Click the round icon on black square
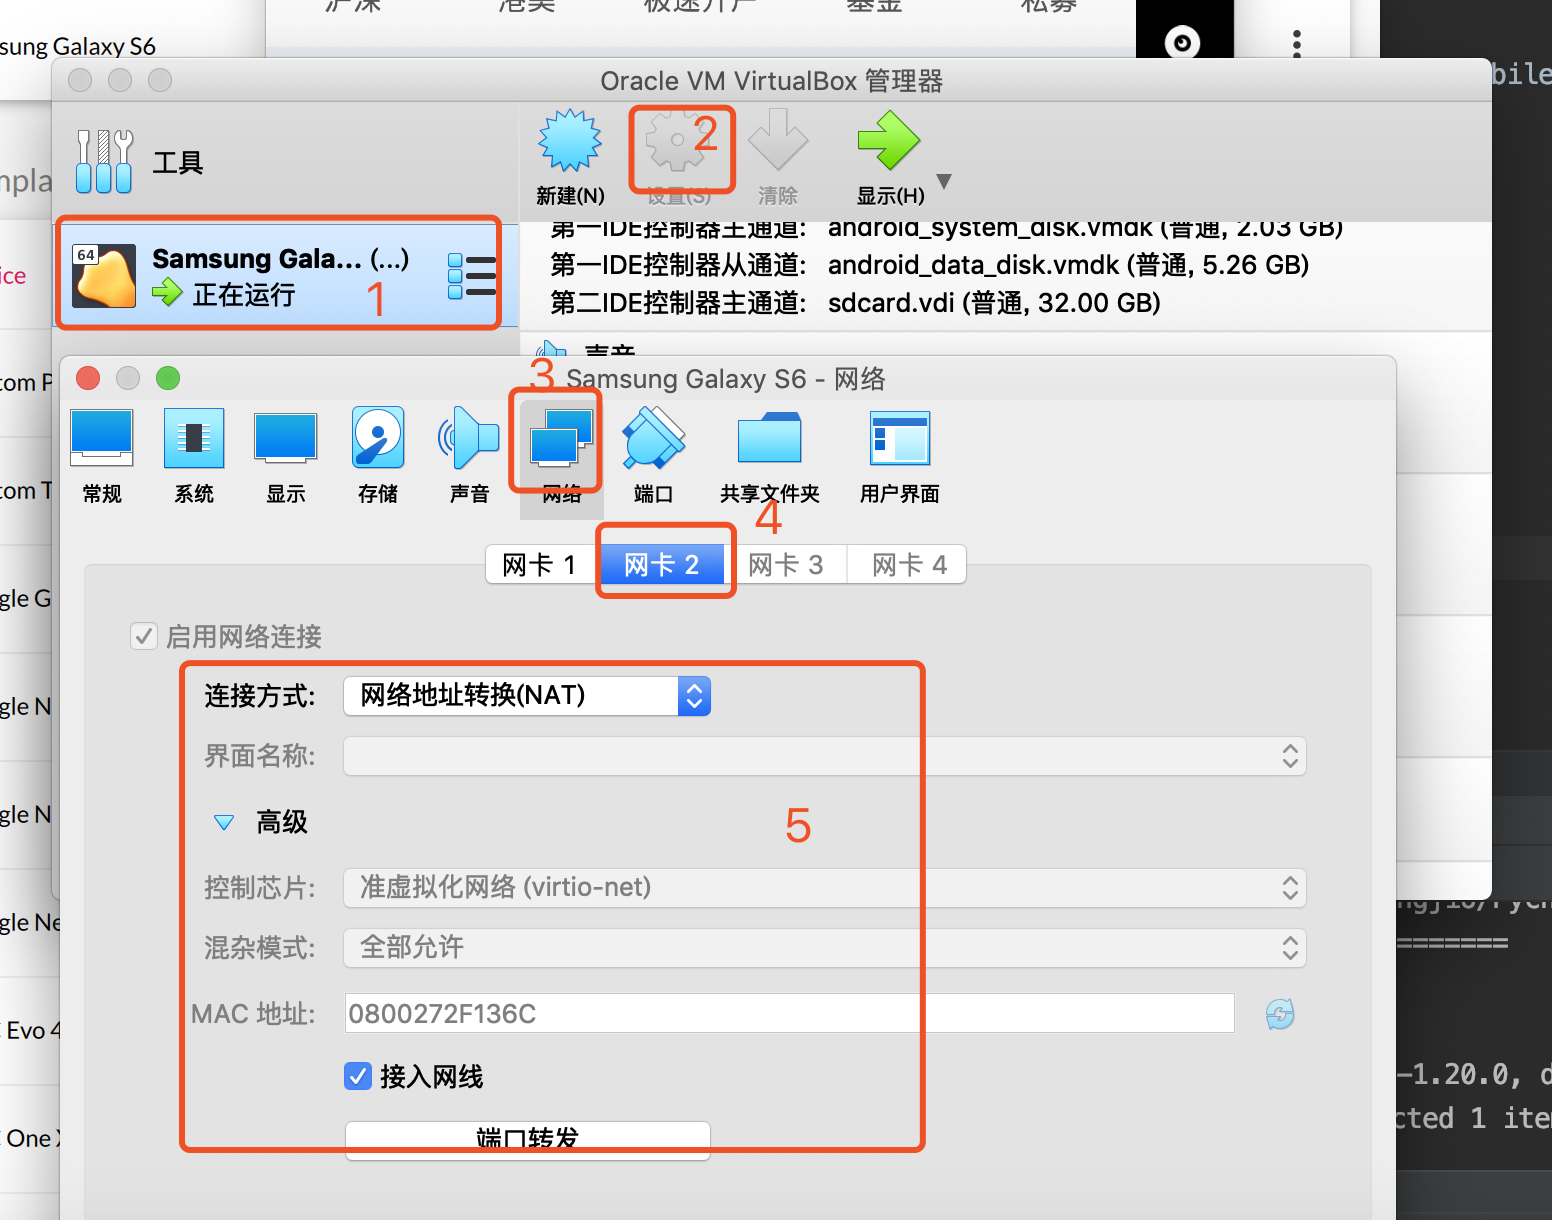The image size is (1552, 1220). pos(1184,41)
